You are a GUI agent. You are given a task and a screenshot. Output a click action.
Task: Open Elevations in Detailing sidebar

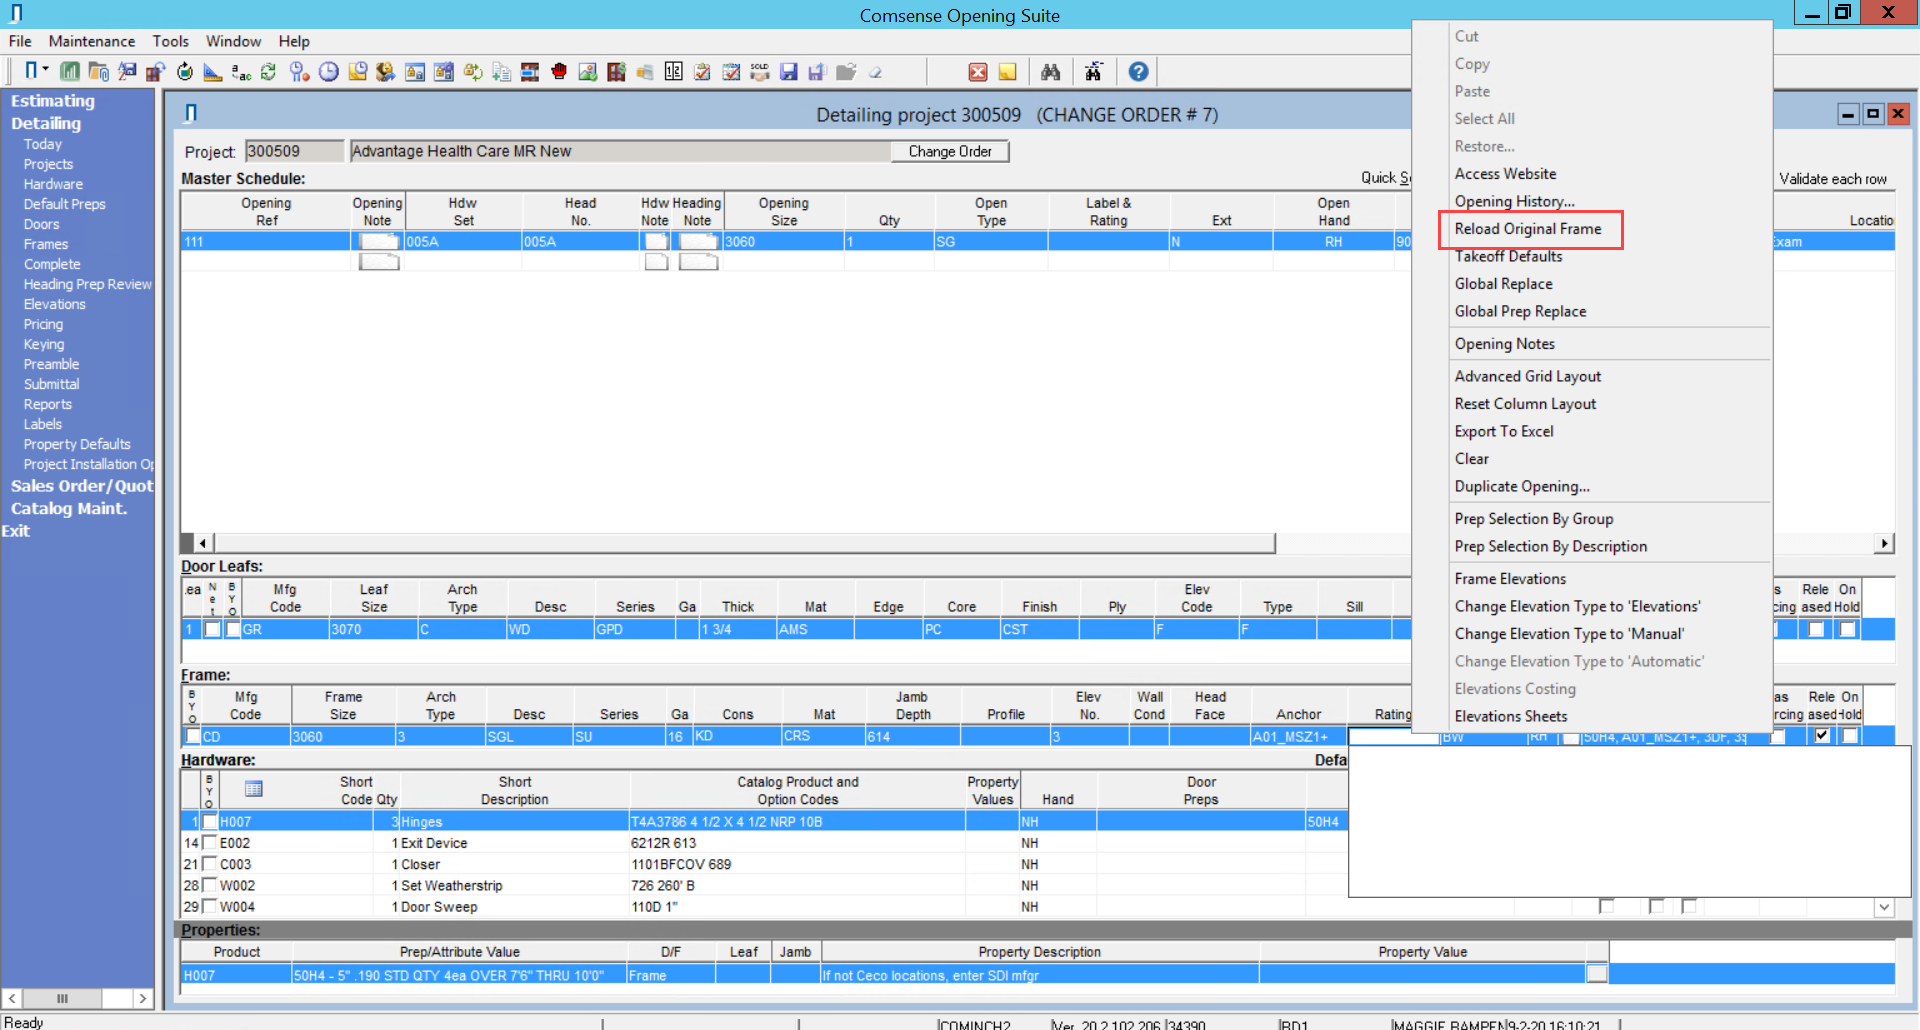click(55, 304)
